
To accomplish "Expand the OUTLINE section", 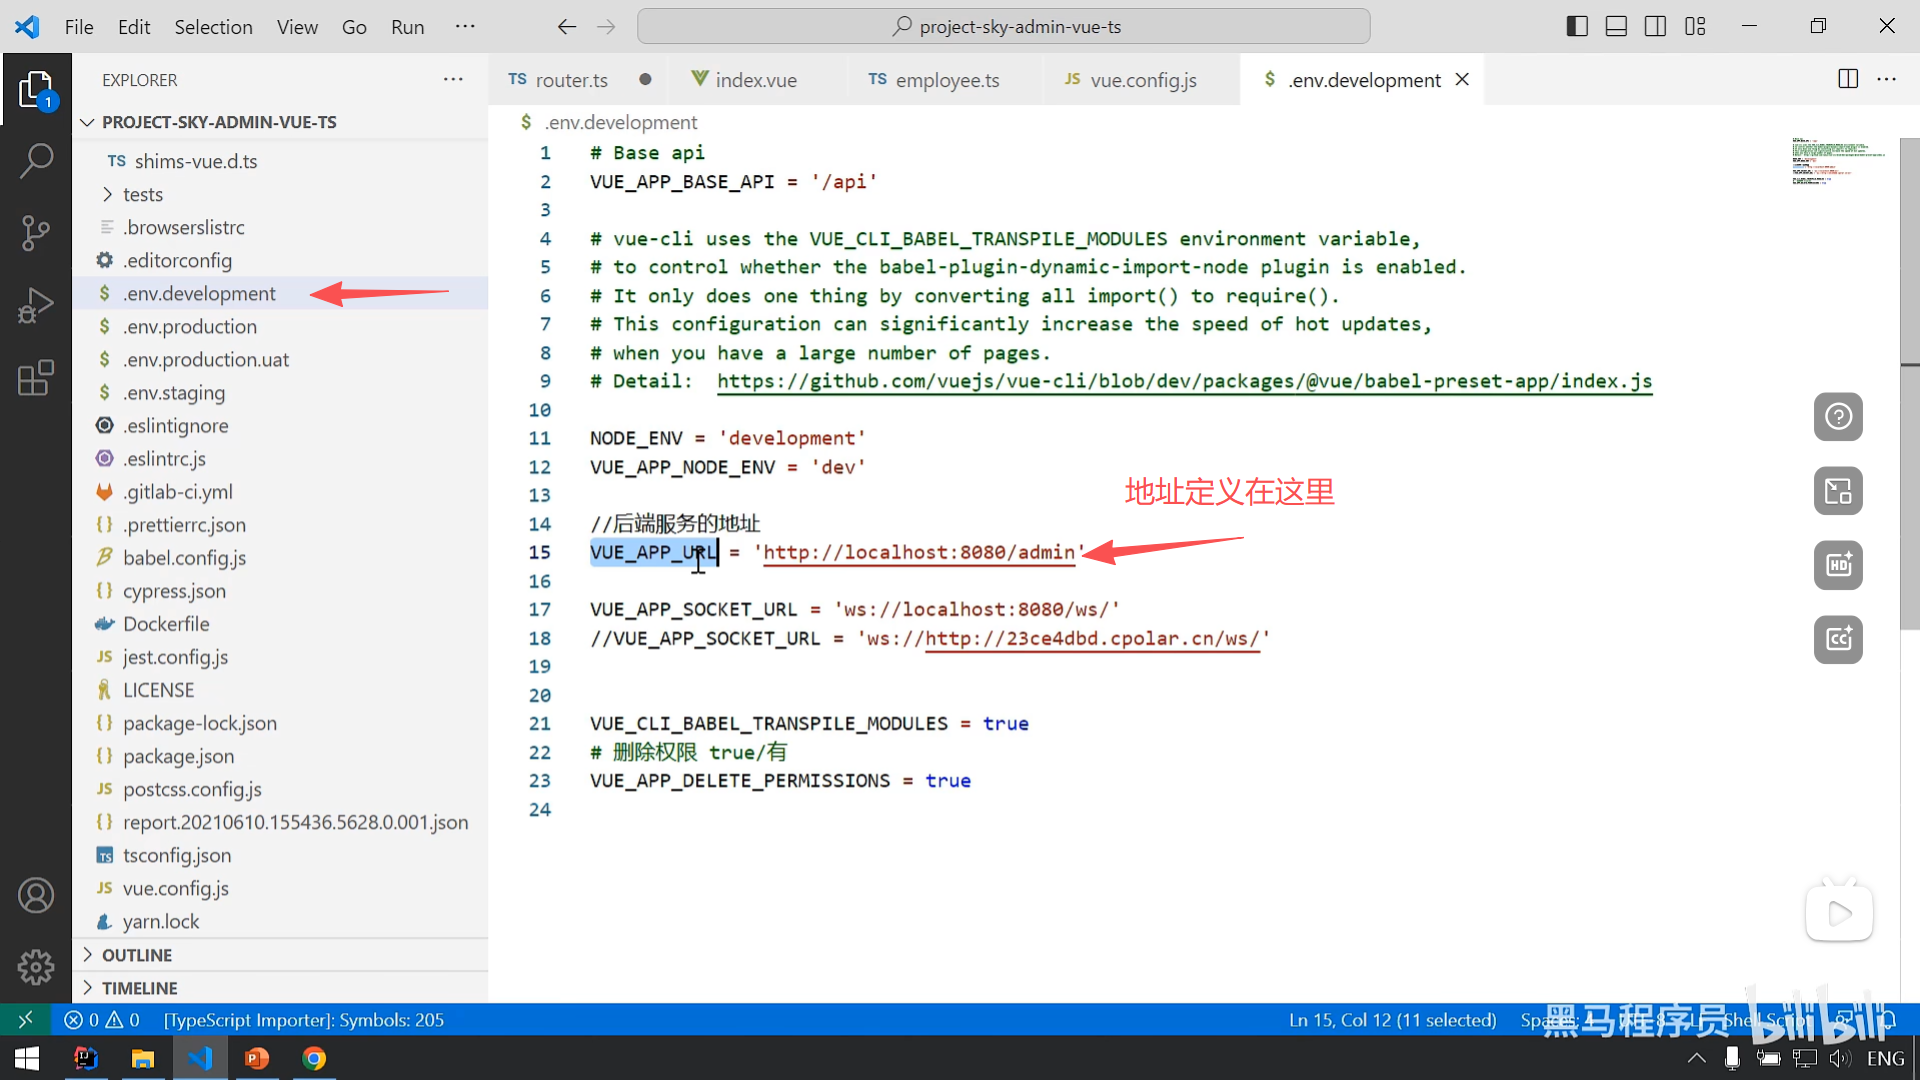I will tap(137, 955).
